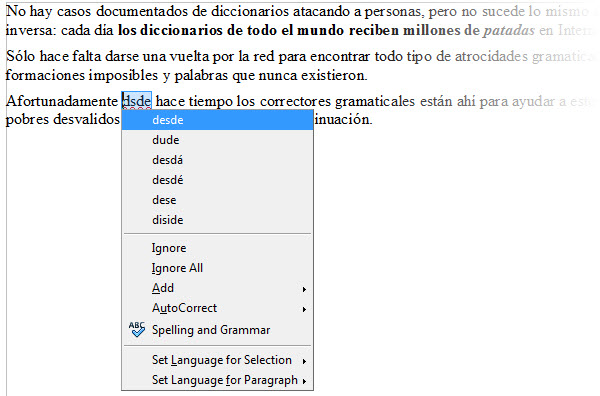Viewport: 600px width, 396px height.
Task: Expand the Add submenu arrow
Action: pyautogui.click(x=304, y=289)
